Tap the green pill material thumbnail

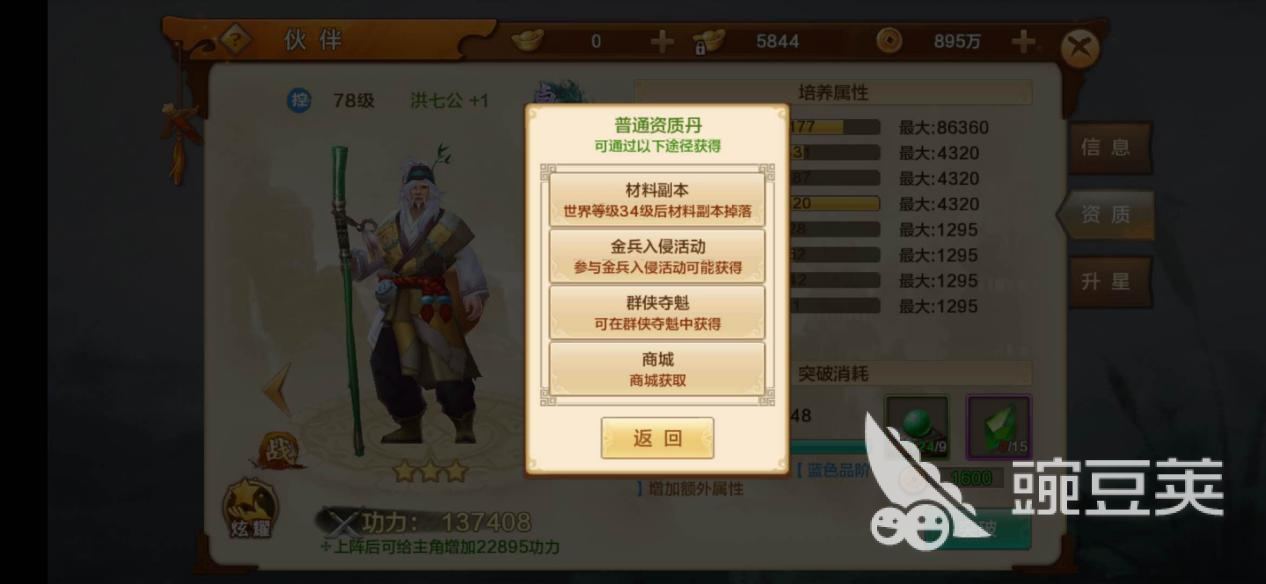pos(916,426)
